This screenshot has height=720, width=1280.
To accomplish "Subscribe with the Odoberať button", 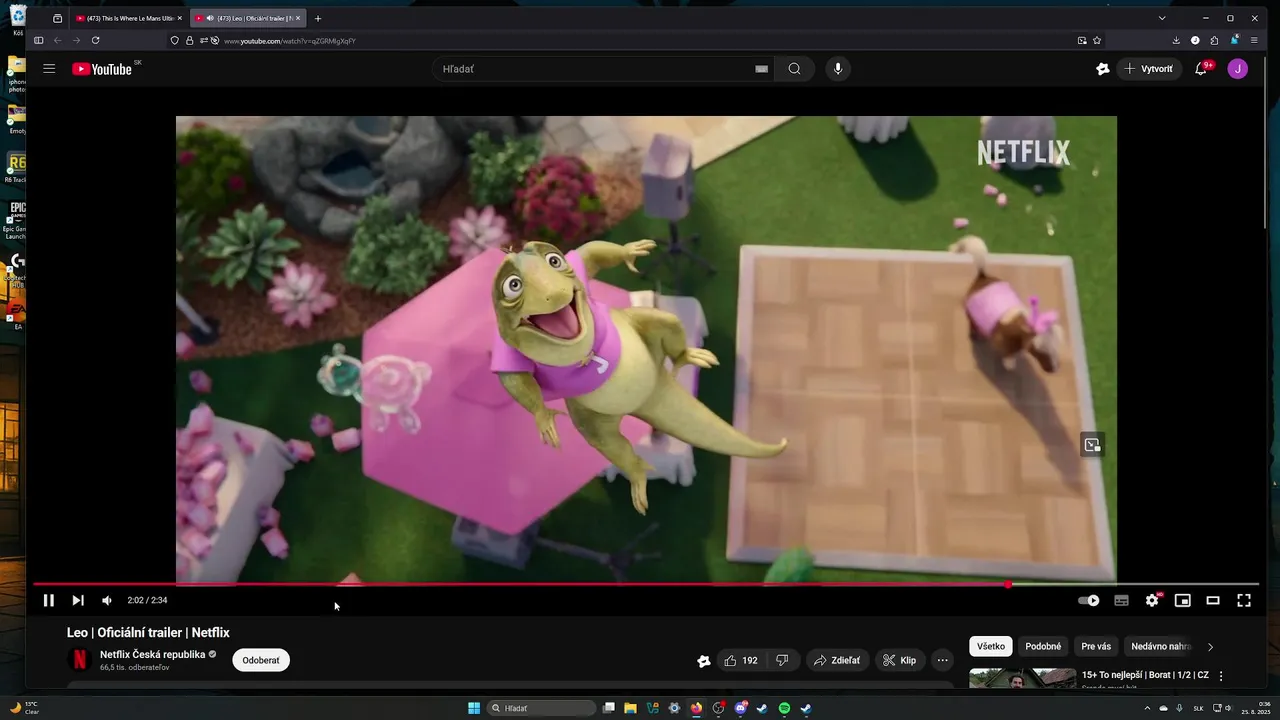I will [x=261, y=660].
